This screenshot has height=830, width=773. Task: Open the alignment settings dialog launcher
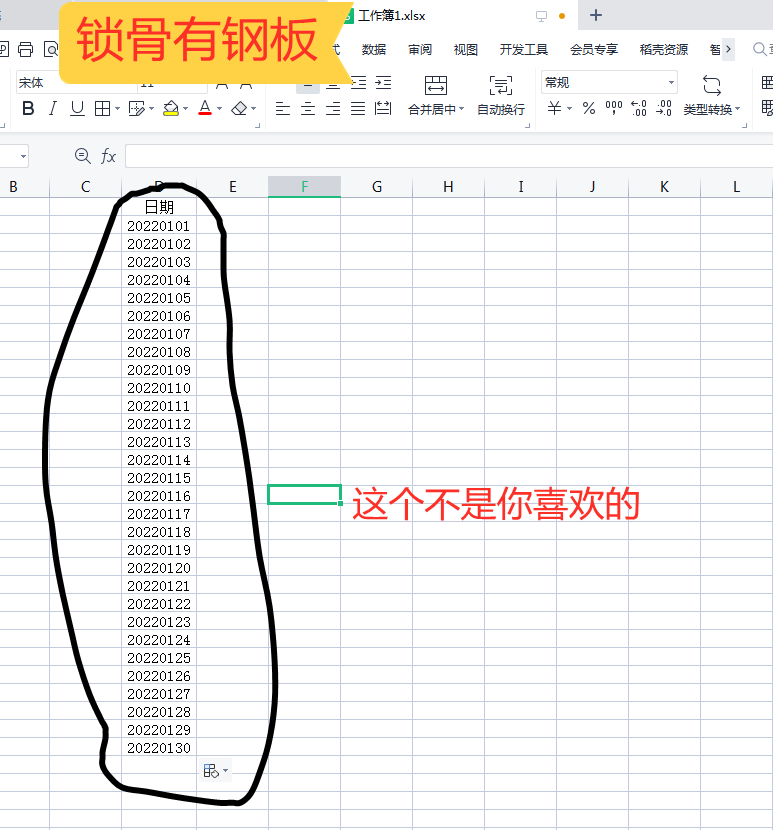(528, 125)
